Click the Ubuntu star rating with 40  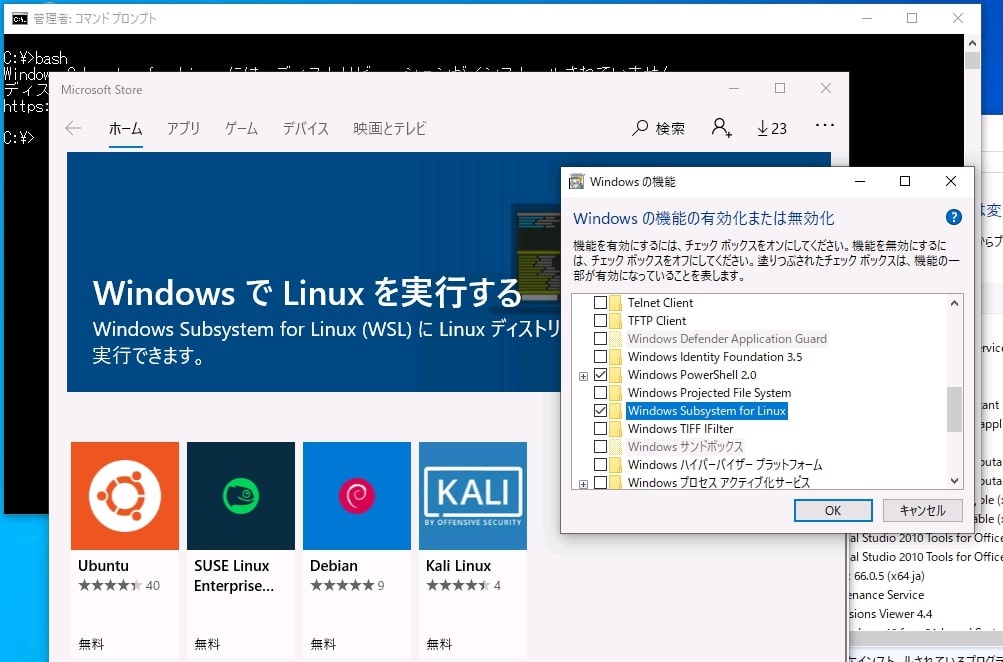119,585
